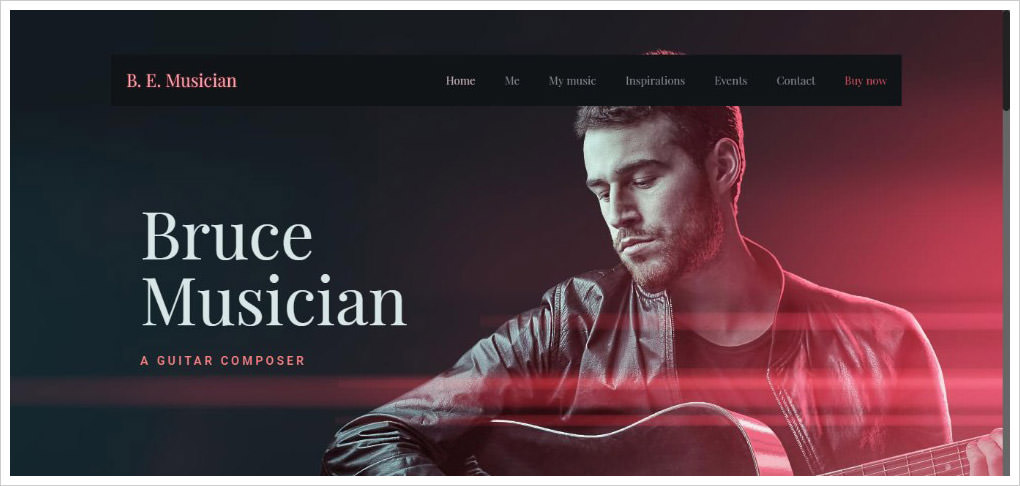Select Inspirations in the navigation bar

pos(655,81)
